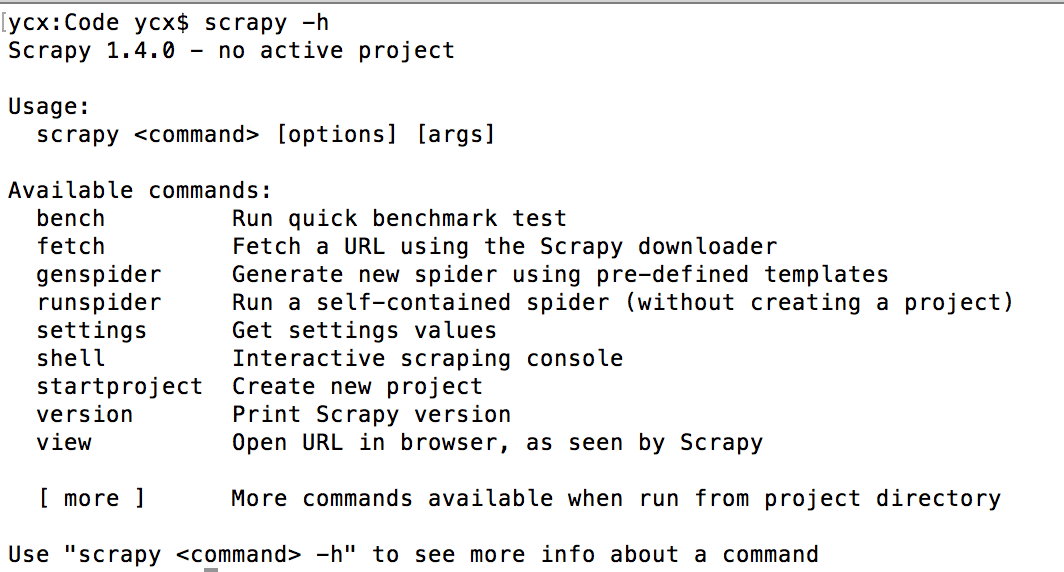
Task: Click the "Usage:" heading
Action: [49, 106]
